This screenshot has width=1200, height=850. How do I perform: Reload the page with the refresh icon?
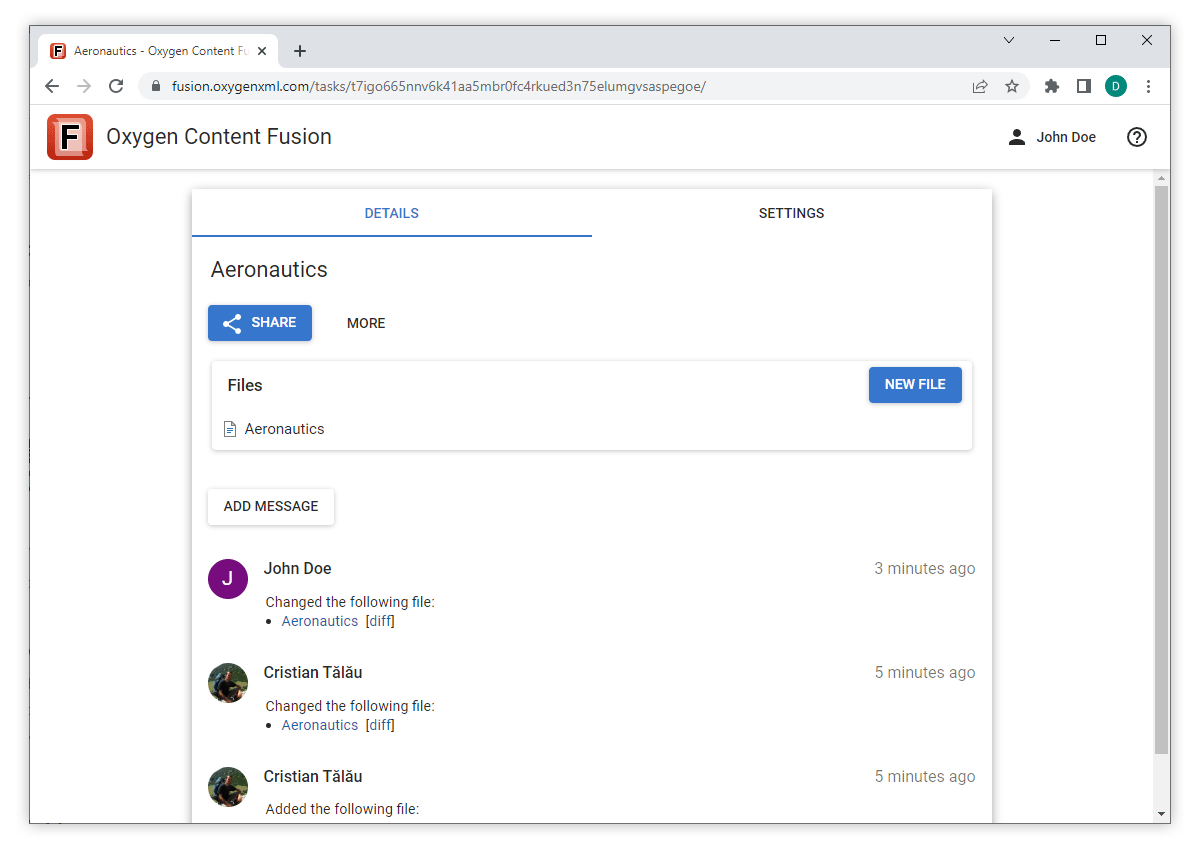(116, 86)
